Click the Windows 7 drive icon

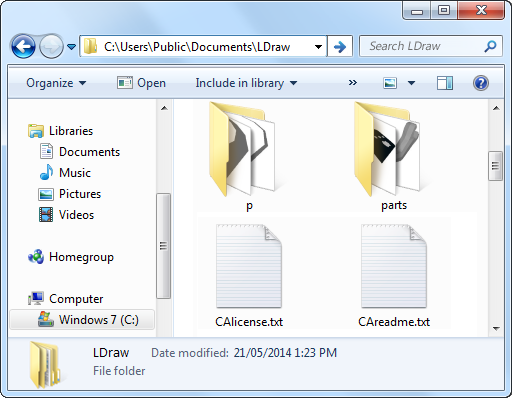tap(46, 319)
